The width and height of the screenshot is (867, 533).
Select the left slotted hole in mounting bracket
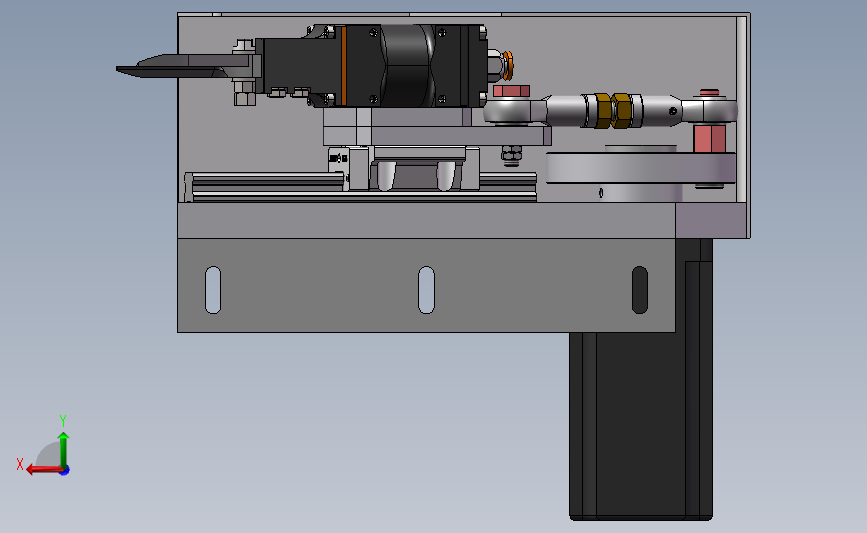(213, 290)
